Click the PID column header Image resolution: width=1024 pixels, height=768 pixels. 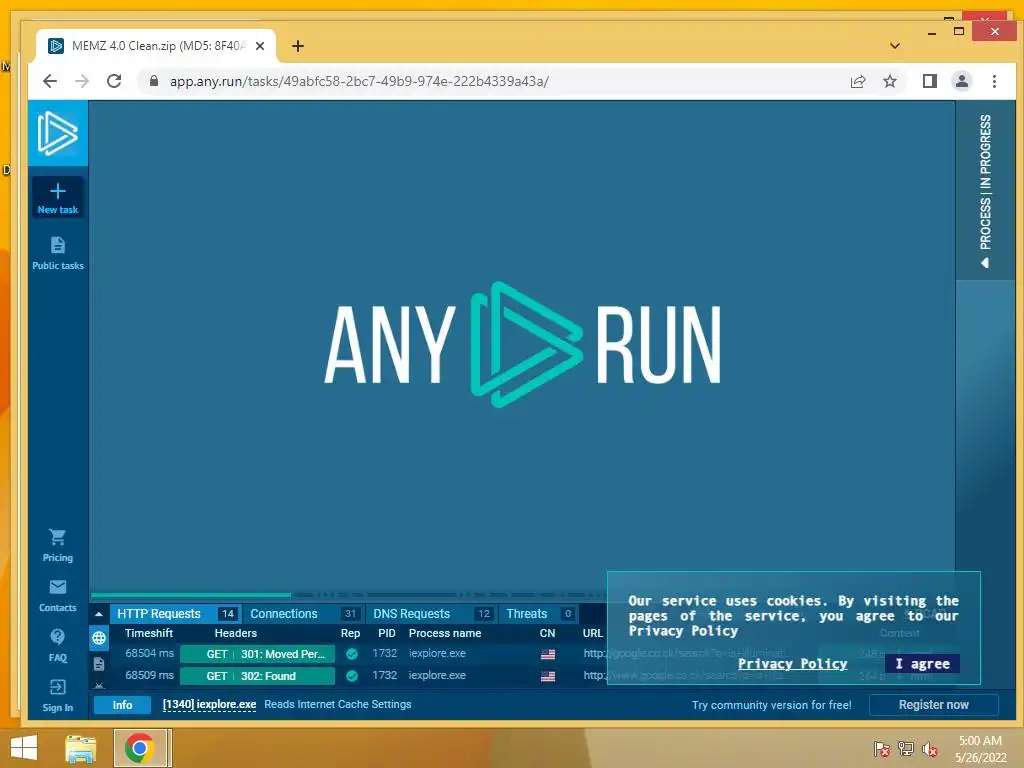[387, 633]
